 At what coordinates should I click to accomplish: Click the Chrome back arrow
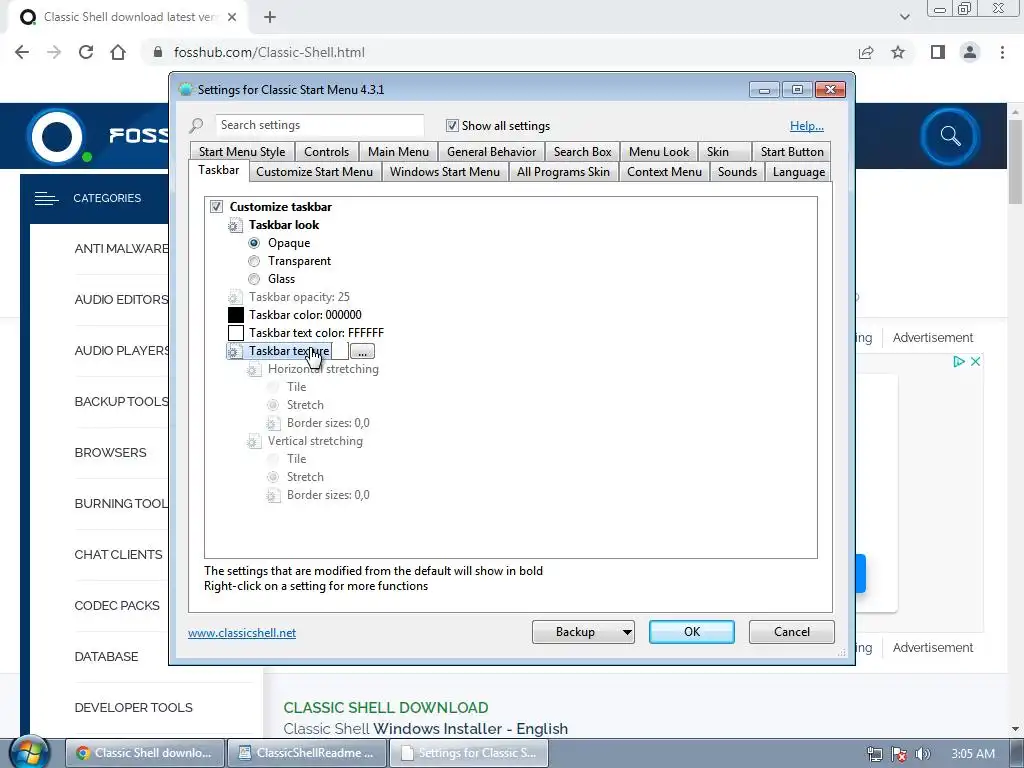tap(22, 52)
